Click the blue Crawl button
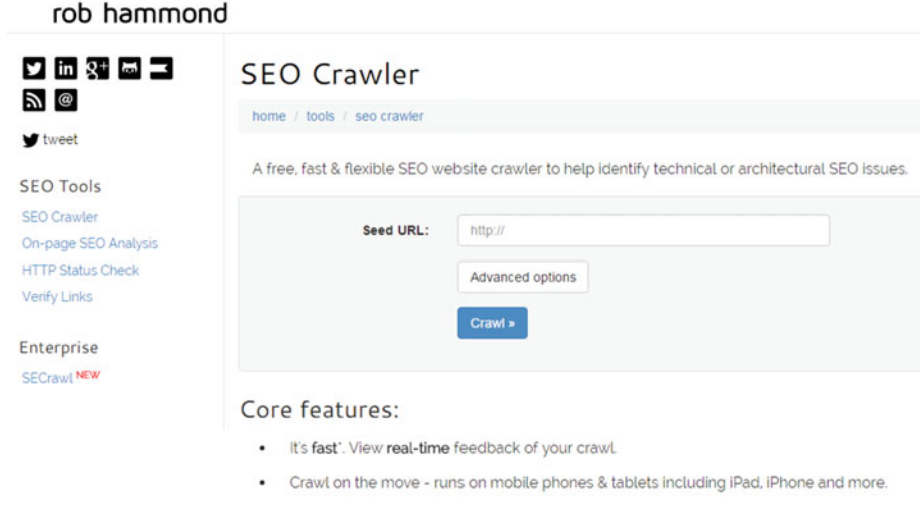 point(492,323)
